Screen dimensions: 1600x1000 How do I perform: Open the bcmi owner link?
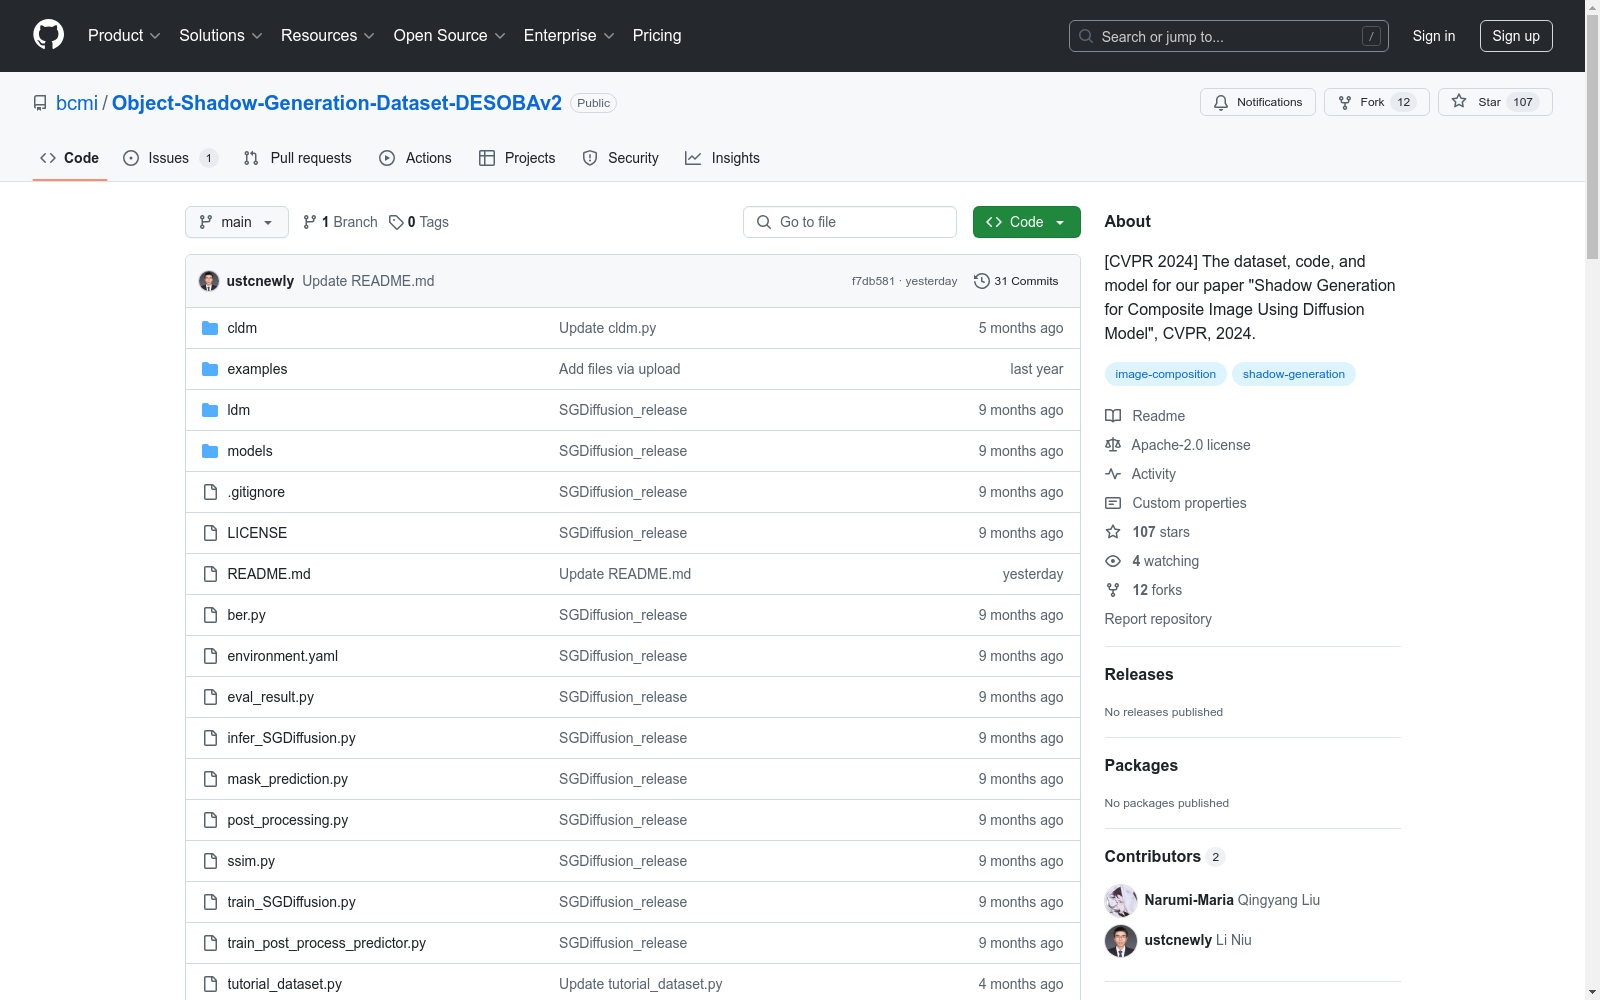[77, 103]
